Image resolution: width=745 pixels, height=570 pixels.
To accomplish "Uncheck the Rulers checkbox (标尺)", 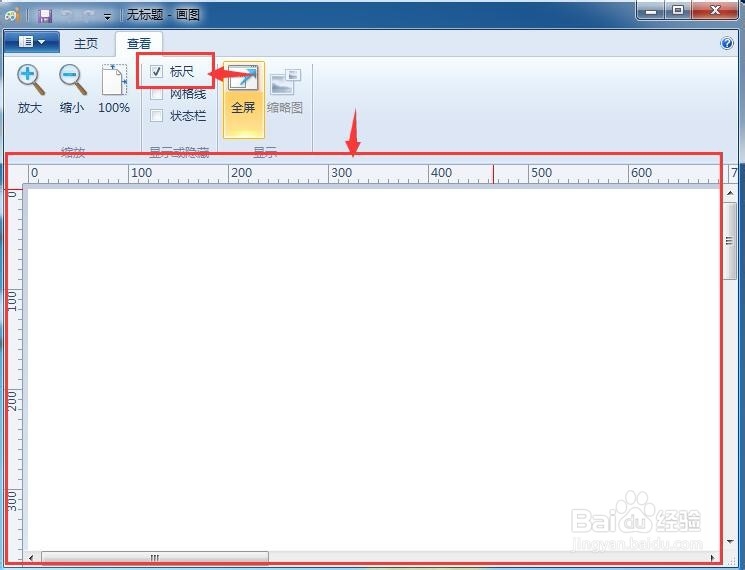I will 156,72.
